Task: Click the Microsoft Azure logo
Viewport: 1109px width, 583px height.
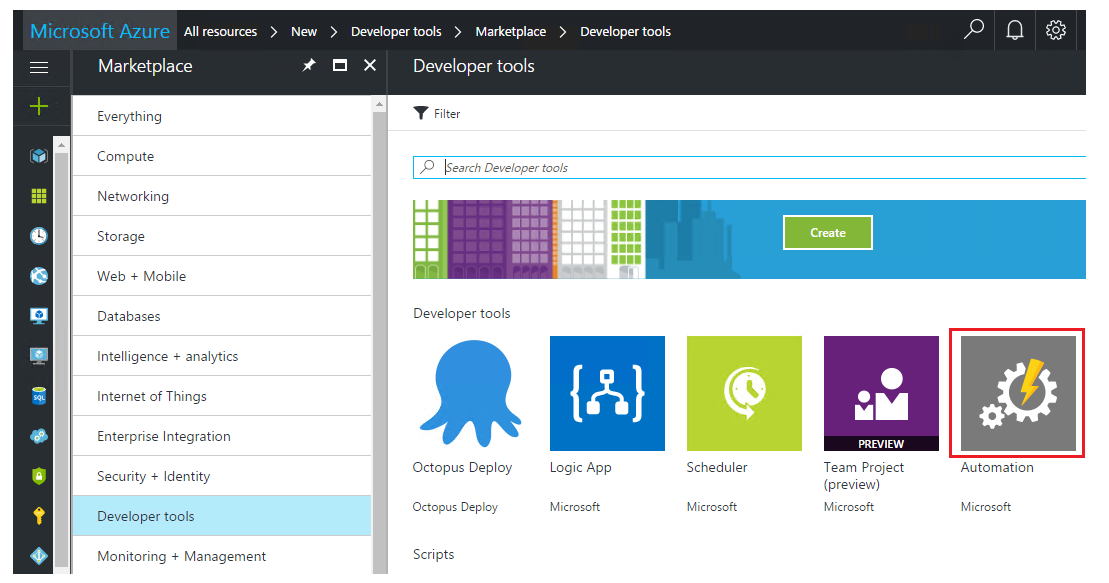Action: 100,31
